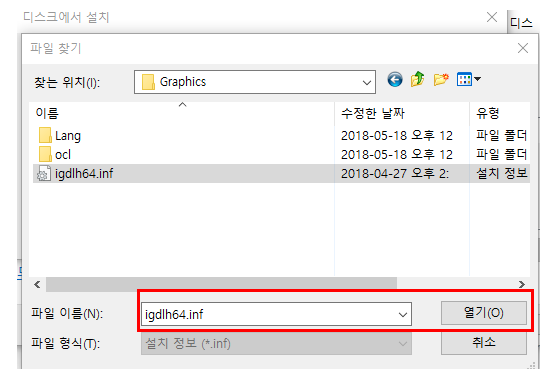Viewport: 557px width, 391px height.
Task: Expand the Graphics location dropdown
Action: click(367, 82)
